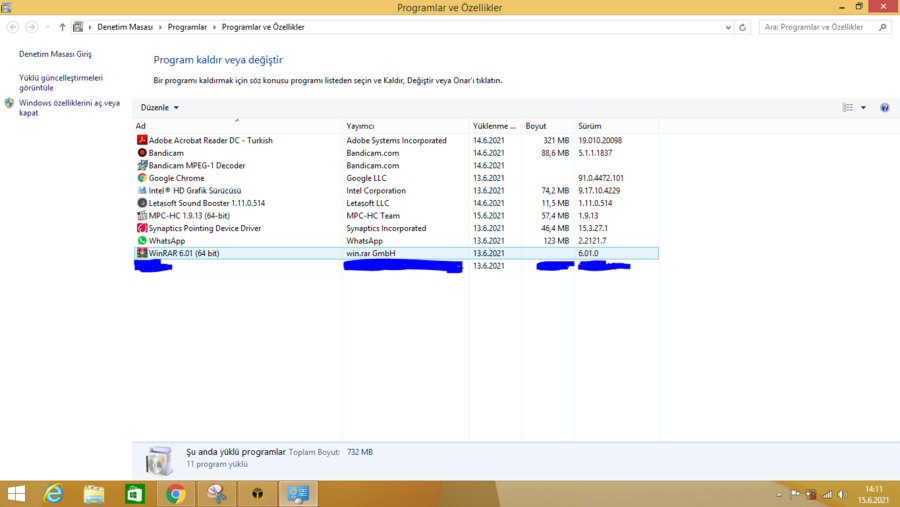Open the Snipping Tool taskbar icon

(x=216, y=494)
